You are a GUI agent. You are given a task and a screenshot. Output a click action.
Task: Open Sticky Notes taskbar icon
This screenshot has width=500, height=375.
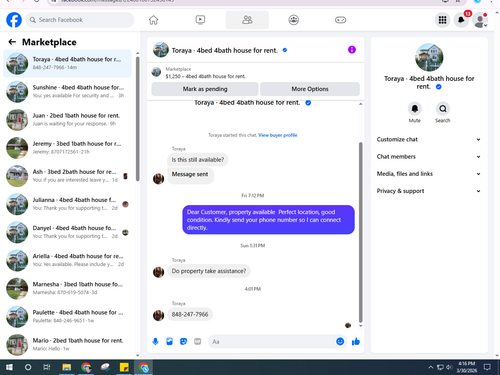pos(124,367)
